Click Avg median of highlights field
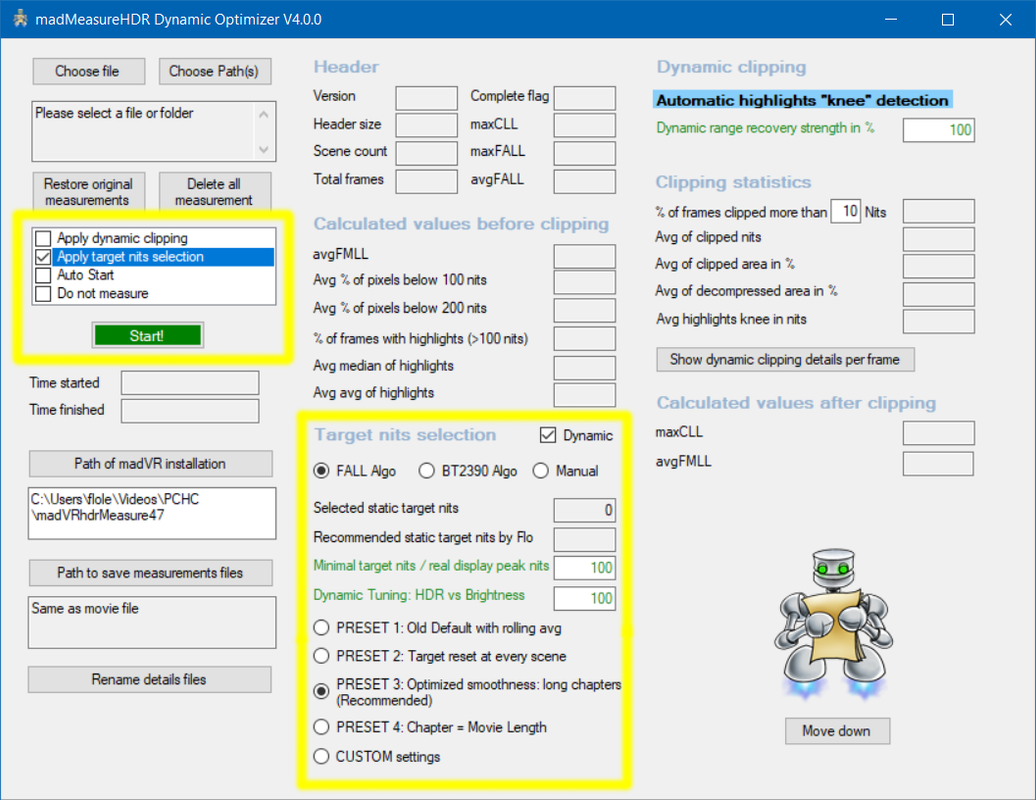 click(585, 368)
